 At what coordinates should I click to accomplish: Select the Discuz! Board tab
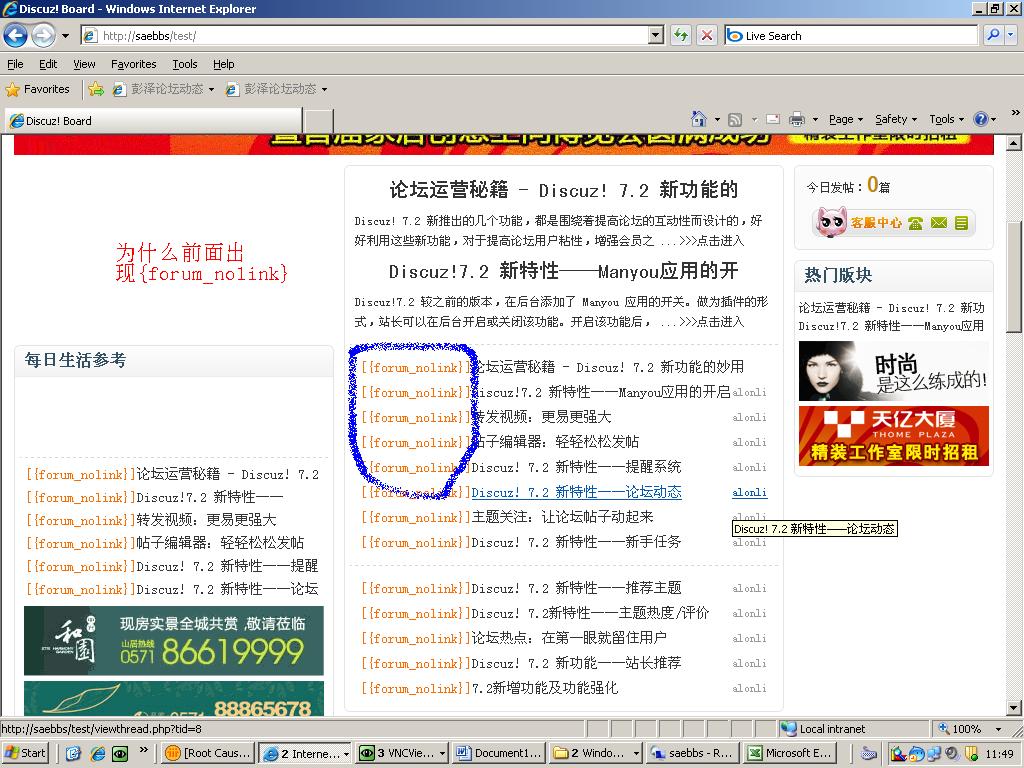pyautogui.click(x=153, y=121)
